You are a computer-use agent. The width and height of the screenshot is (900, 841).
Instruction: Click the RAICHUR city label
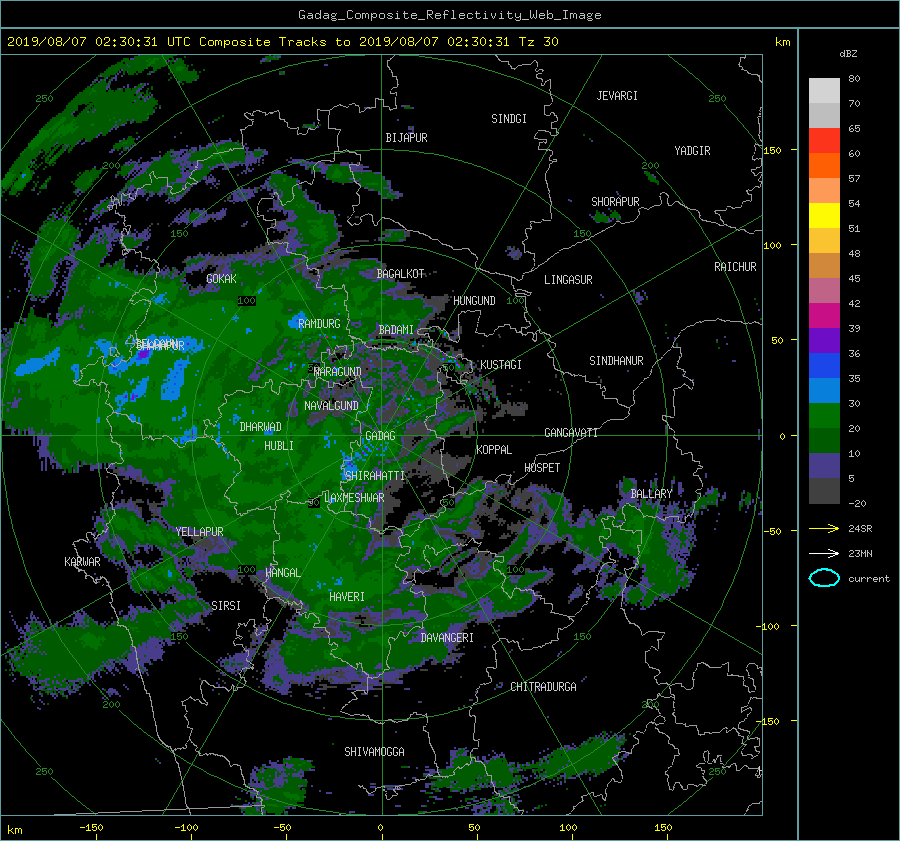[x=735, y=267]
